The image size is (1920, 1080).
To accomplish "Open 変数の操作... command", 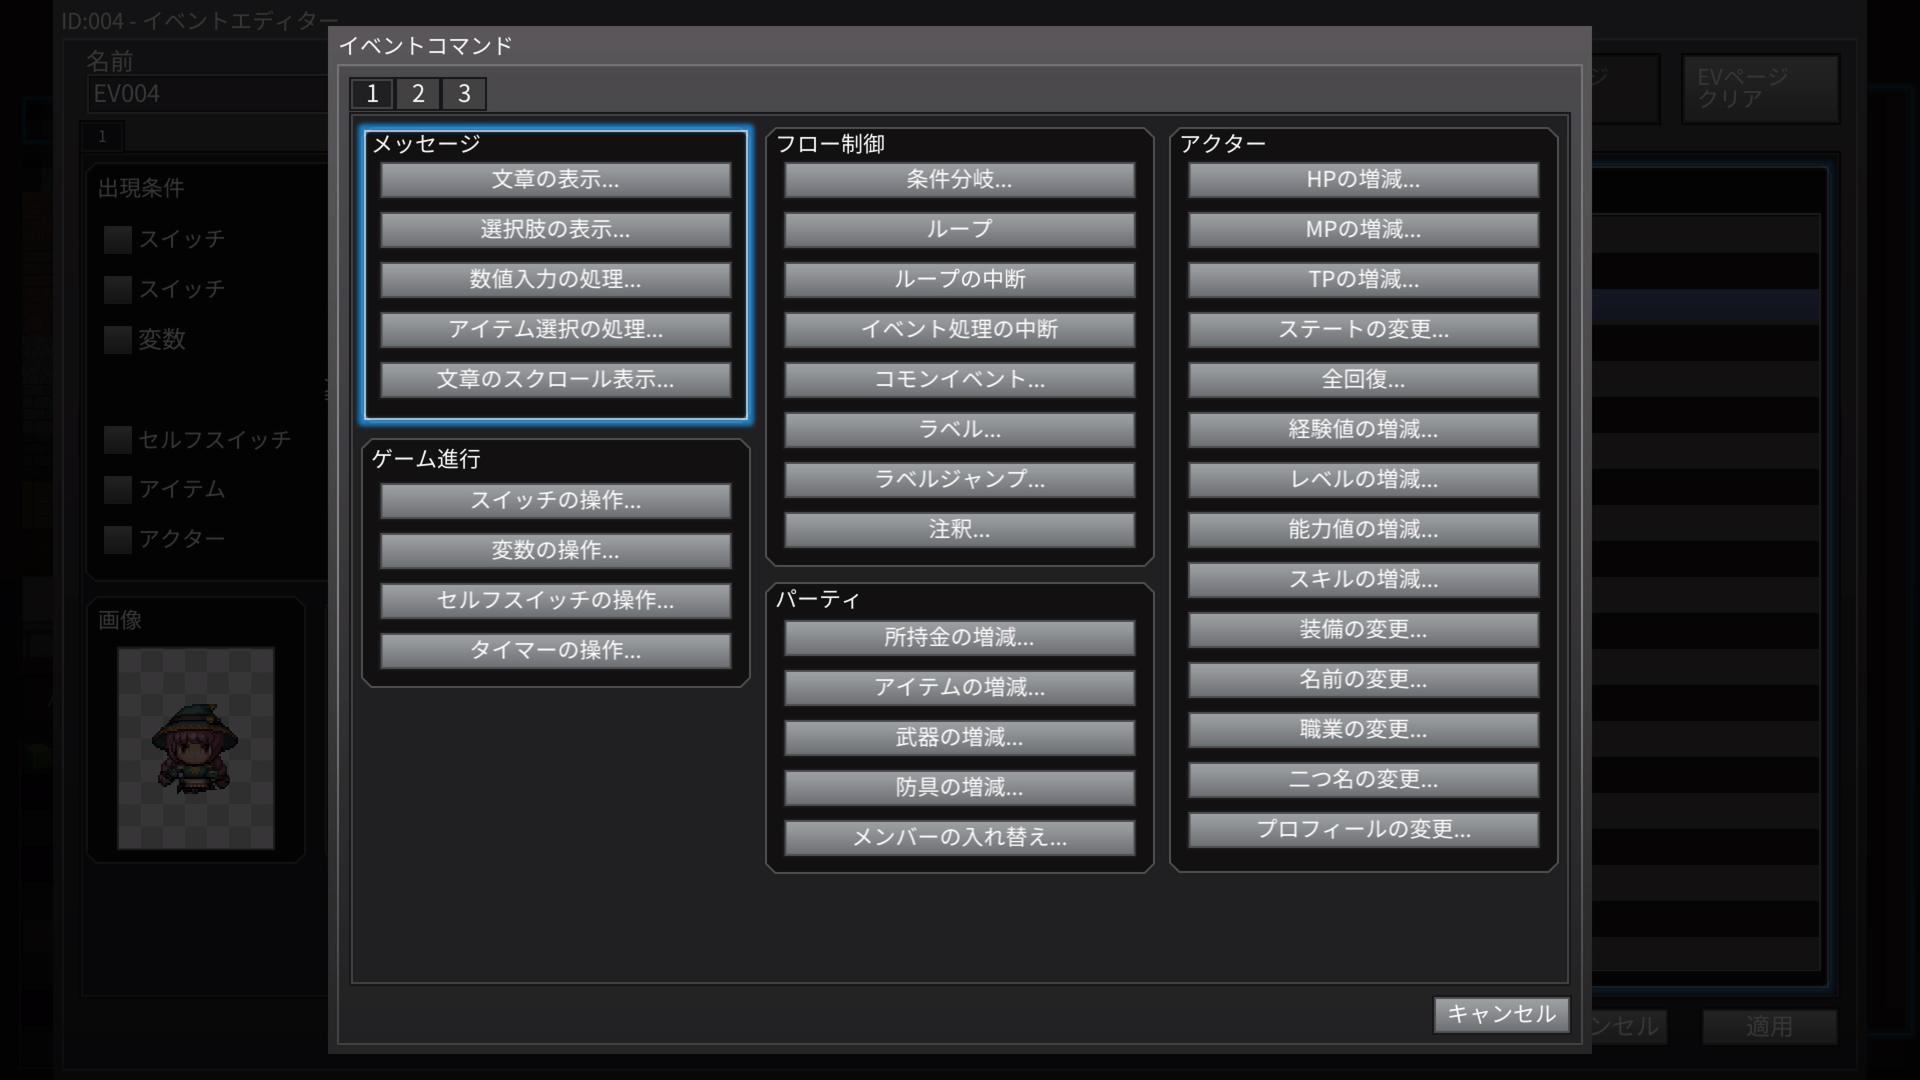I will pyautogui.click(x=555, y=551).
